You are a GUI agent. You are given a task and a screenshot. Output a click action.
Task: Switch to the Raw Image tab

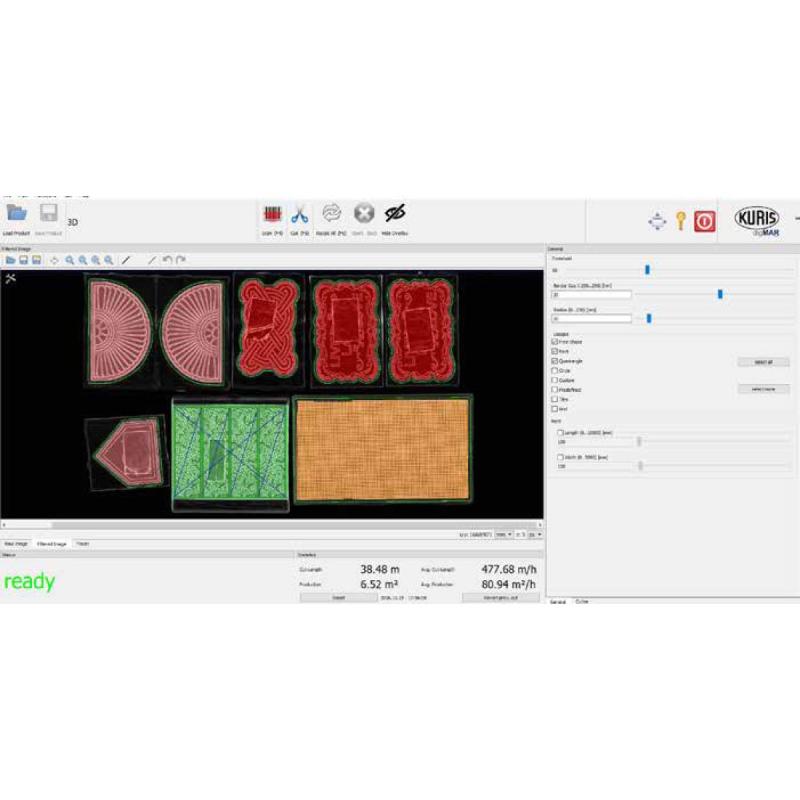coord(16,544)
